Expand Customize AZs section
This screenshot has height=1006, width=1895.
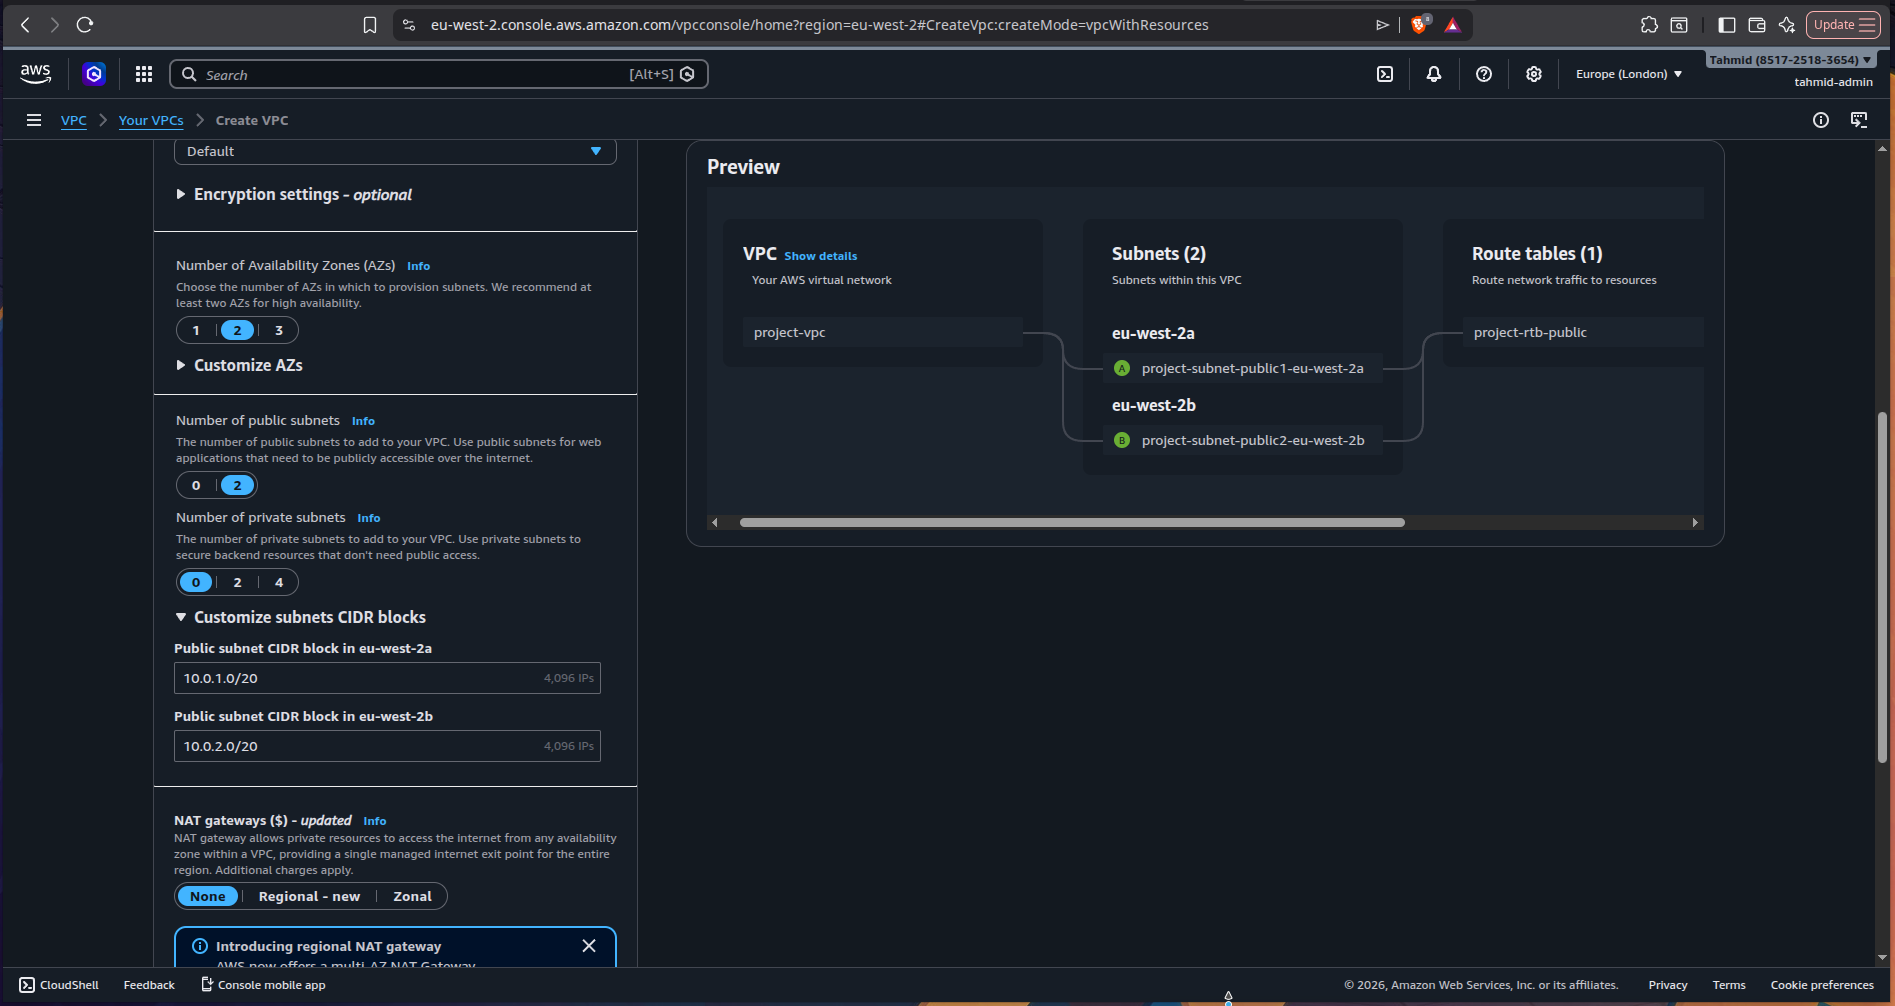pyautogui.click(x=239, y=365)
